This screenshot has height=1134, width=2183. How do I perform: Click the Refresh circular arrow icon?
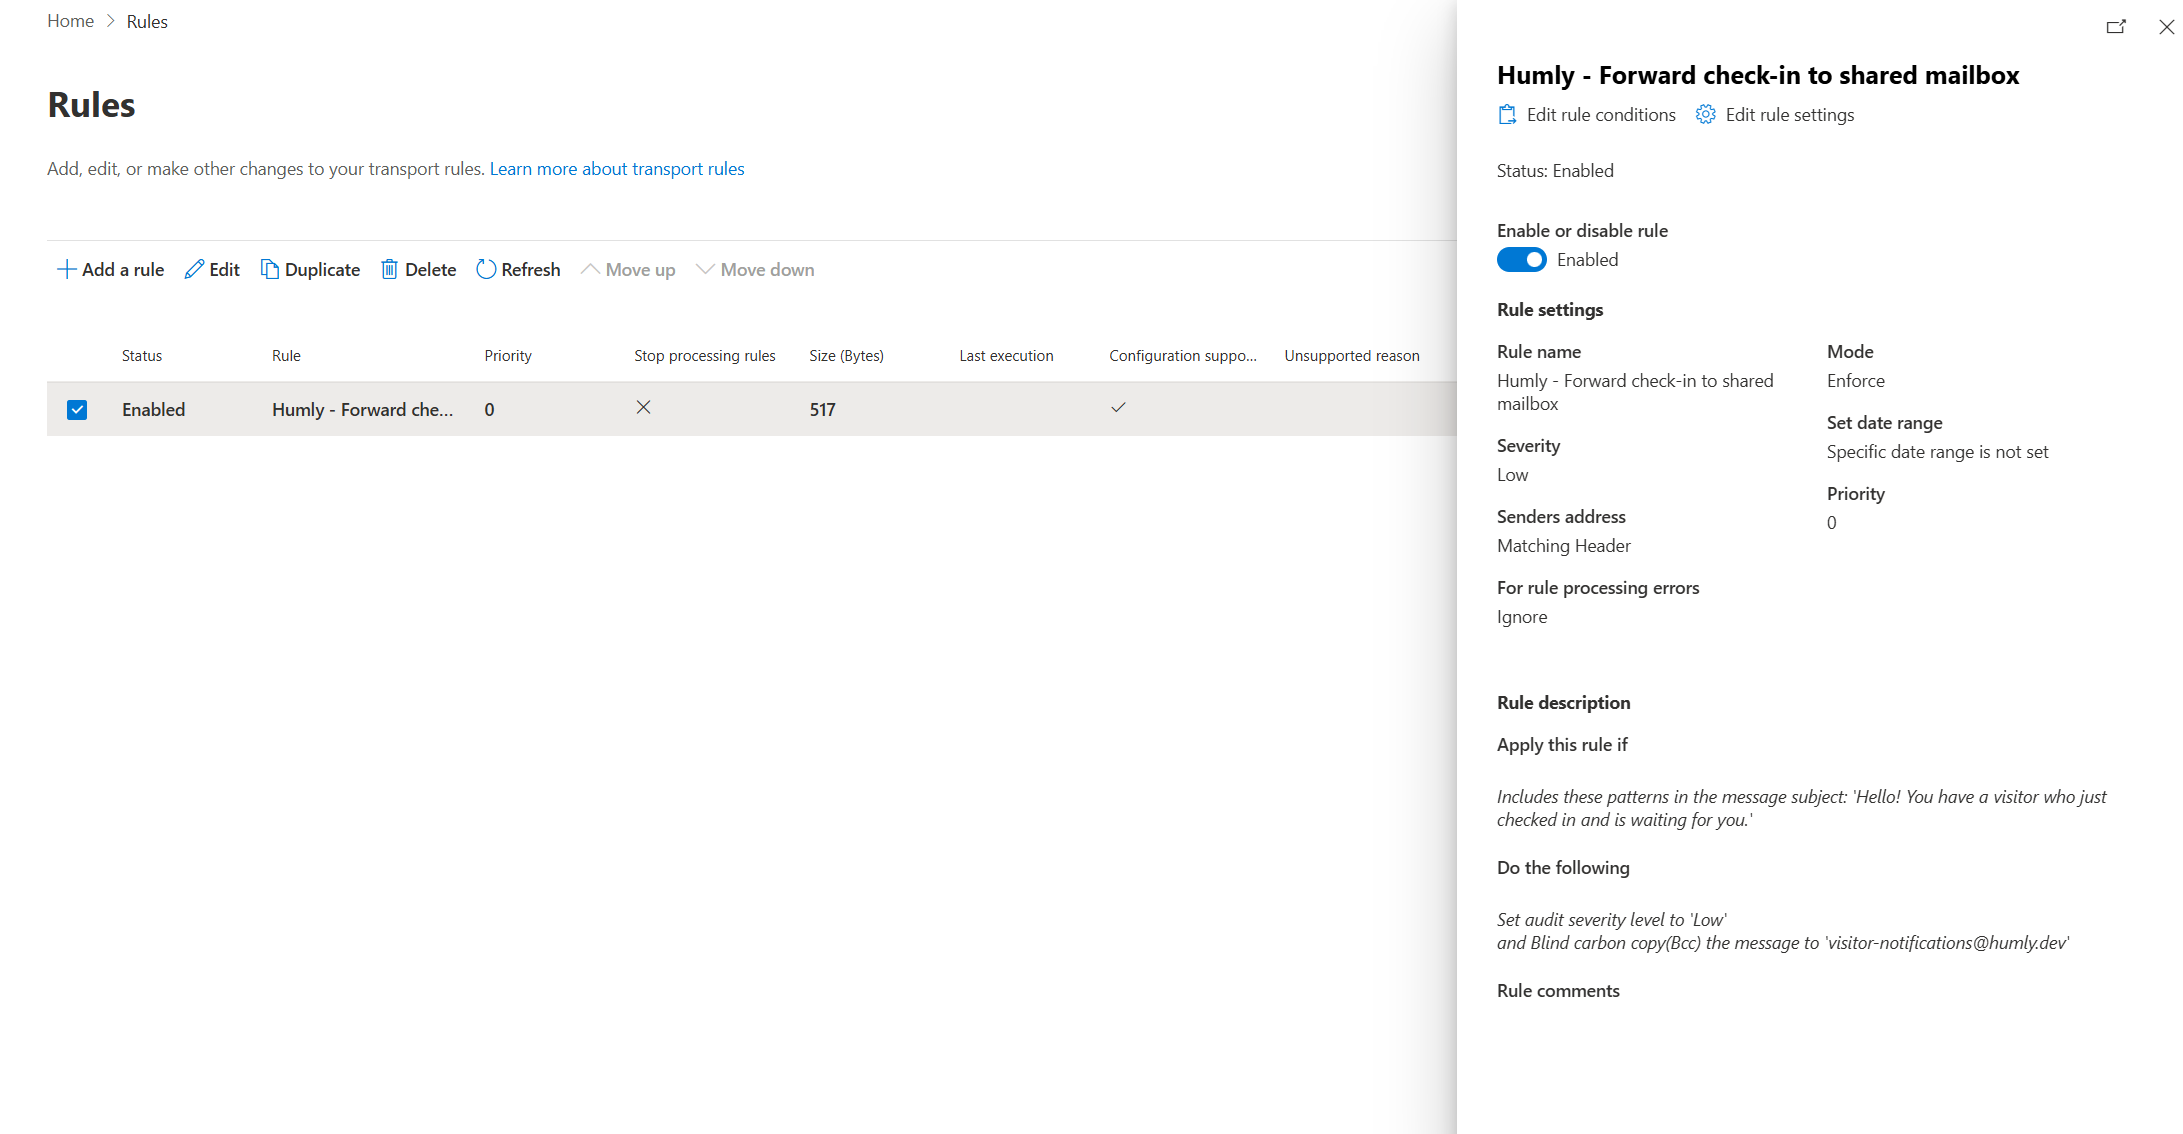point(486,270)
